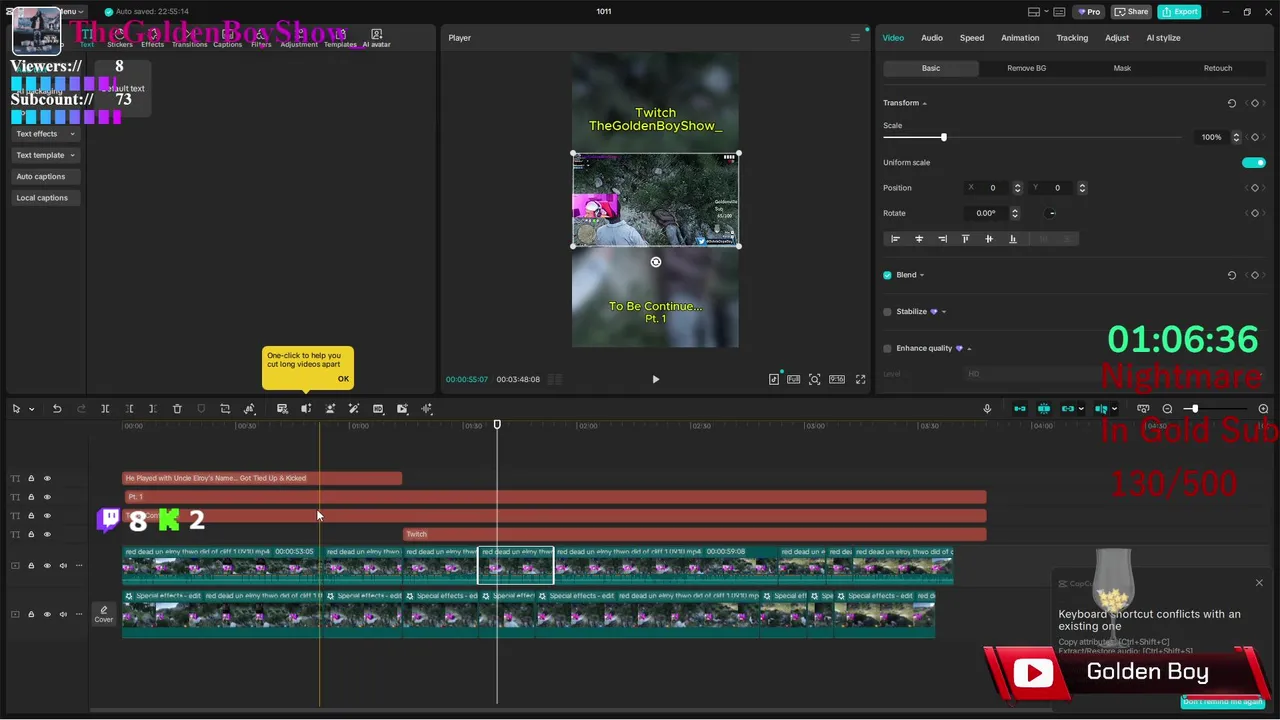Change the 9:16 aspect ratio in player
This screenshot has width=1280, height=720.
(x=836, y=380)
